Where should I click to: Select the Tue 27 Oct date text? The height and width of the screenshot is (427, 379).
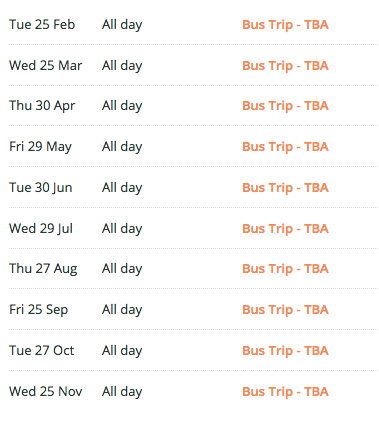(x=42, y=351)
